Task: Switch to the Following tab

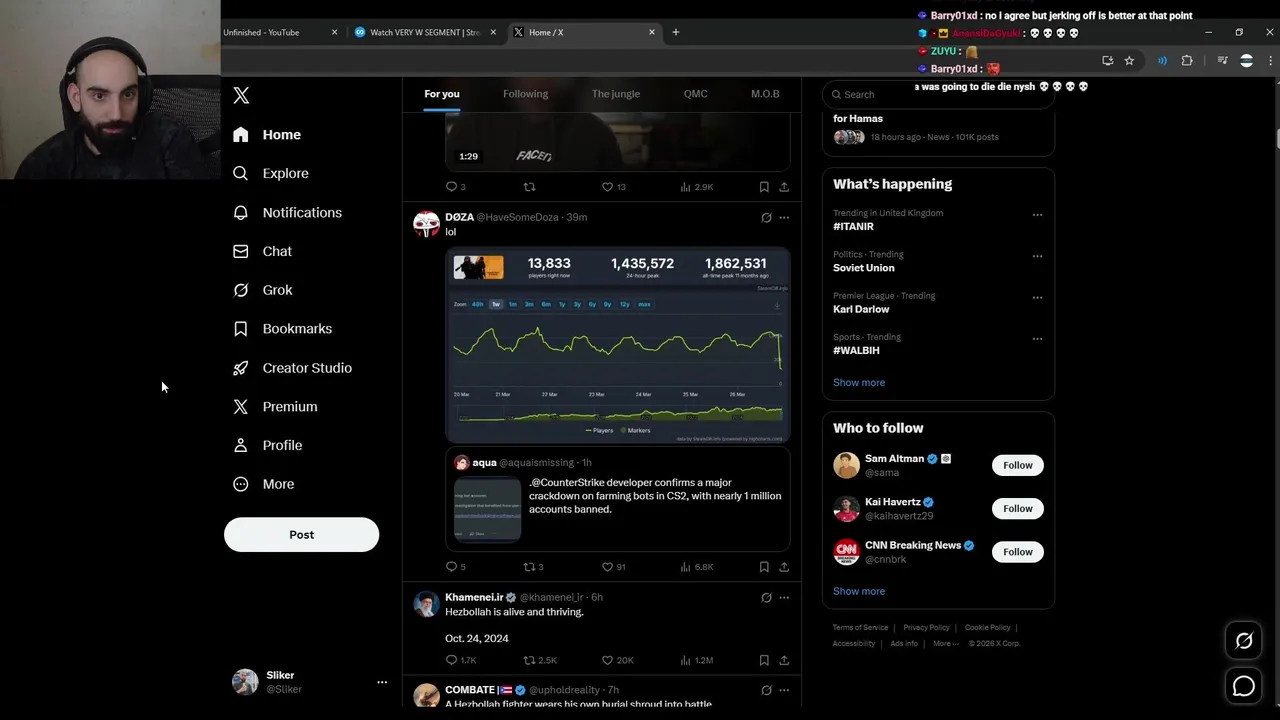Action: [525, 94]
